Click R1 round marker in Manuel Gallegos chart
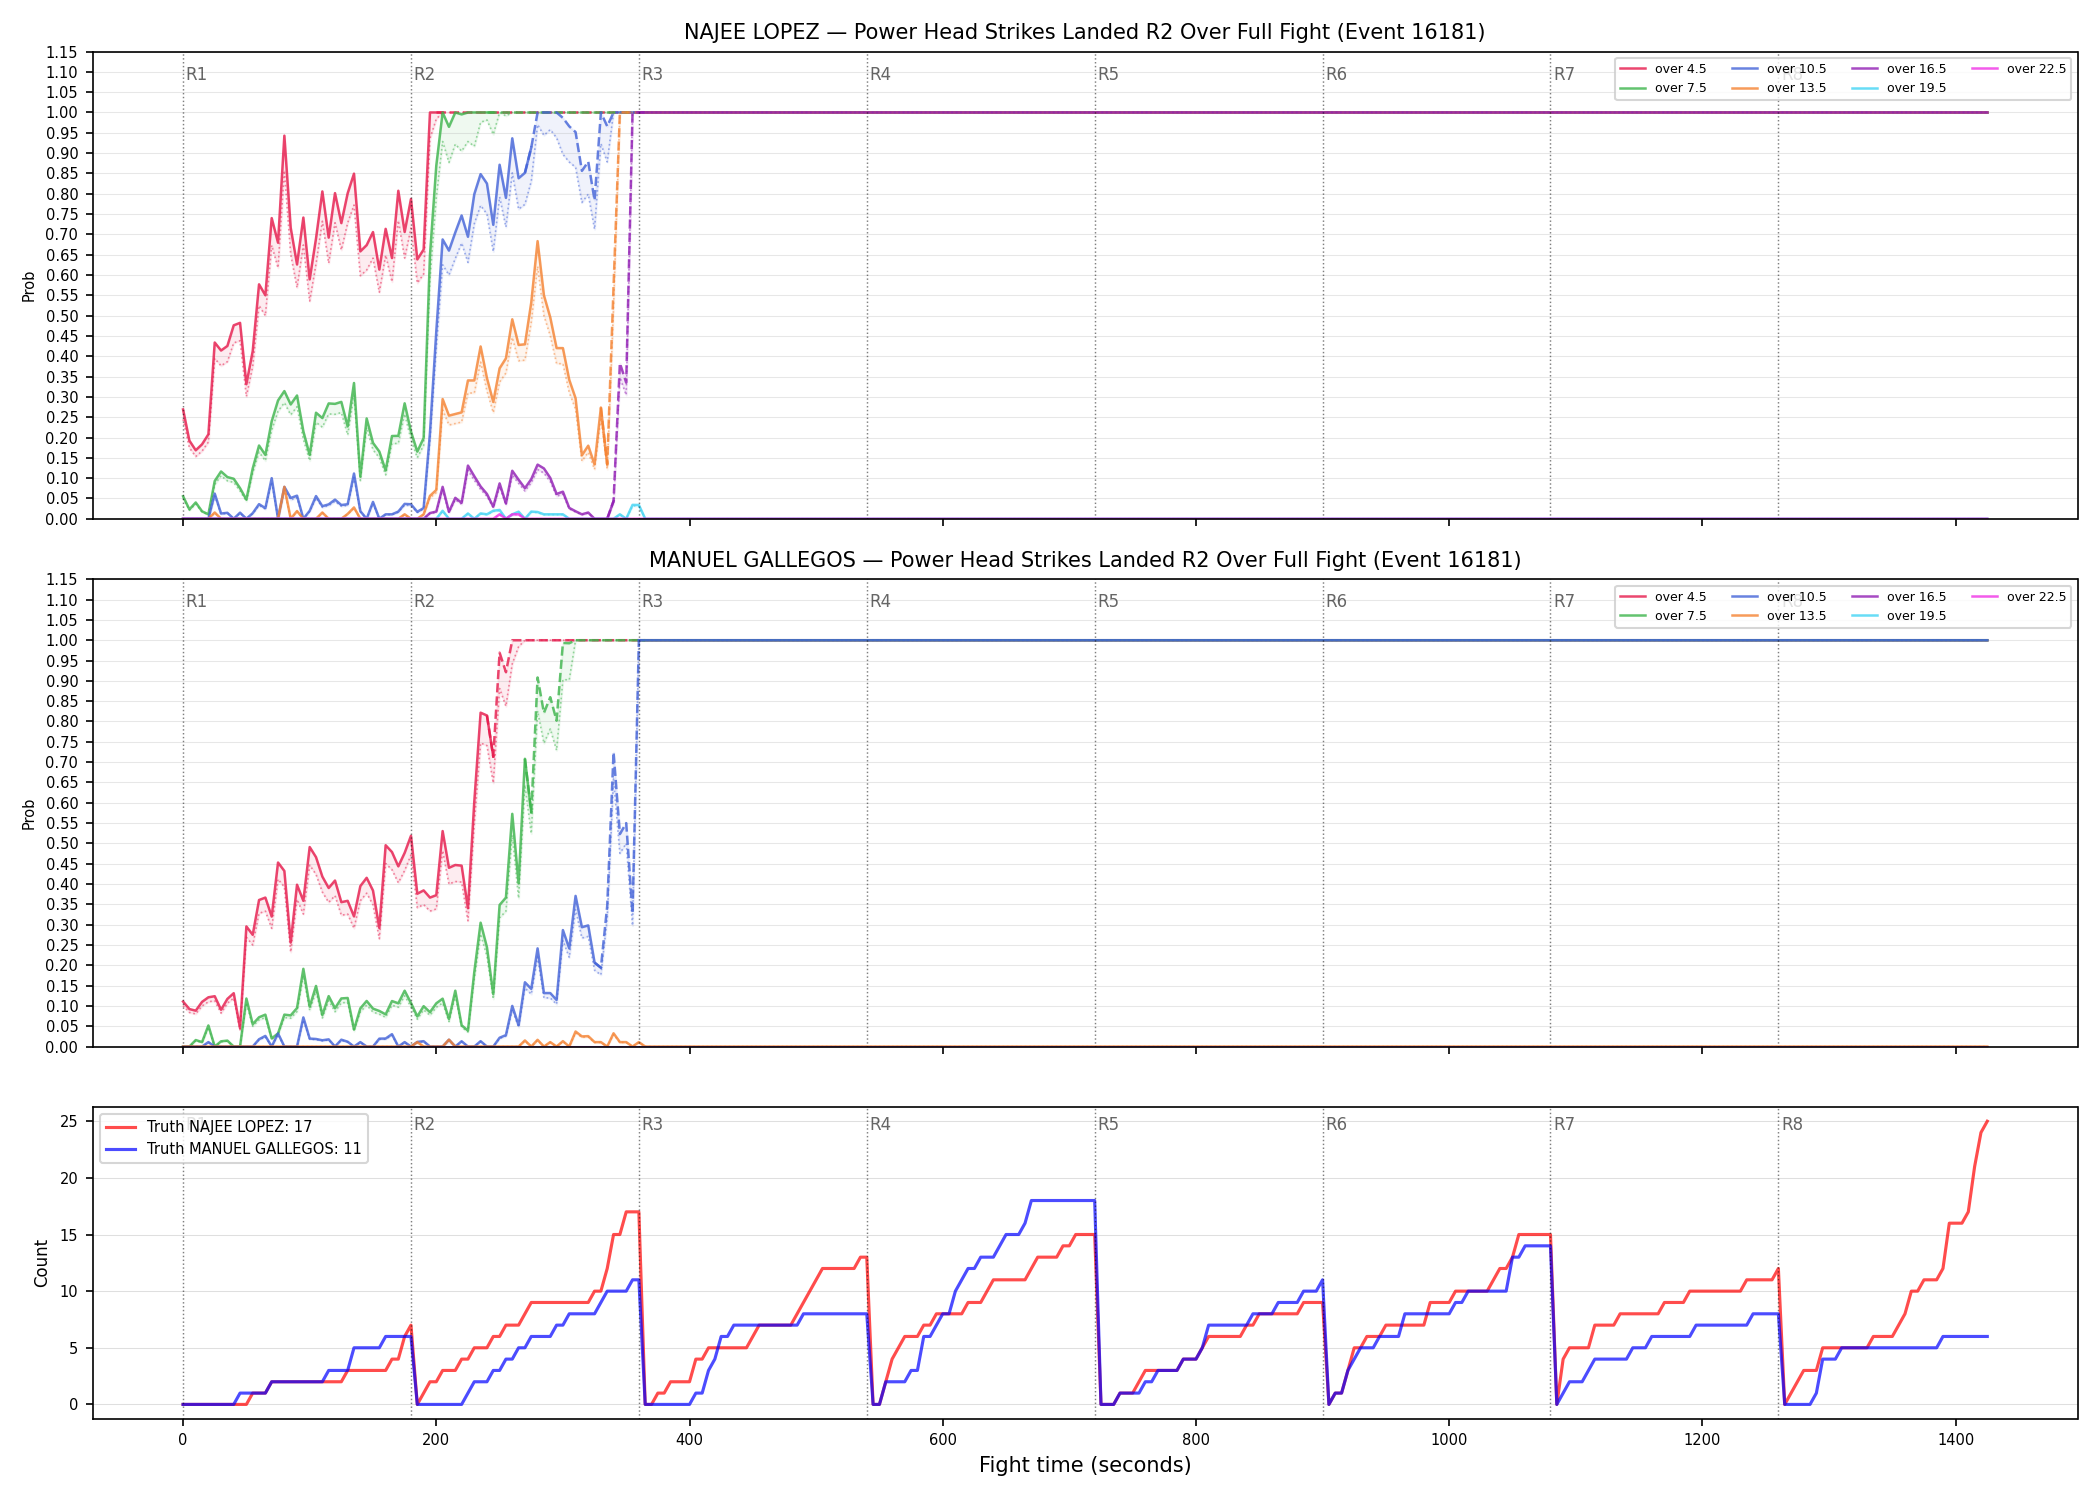The height and width of the screenshot is (1500, 2100). point(196,601)
